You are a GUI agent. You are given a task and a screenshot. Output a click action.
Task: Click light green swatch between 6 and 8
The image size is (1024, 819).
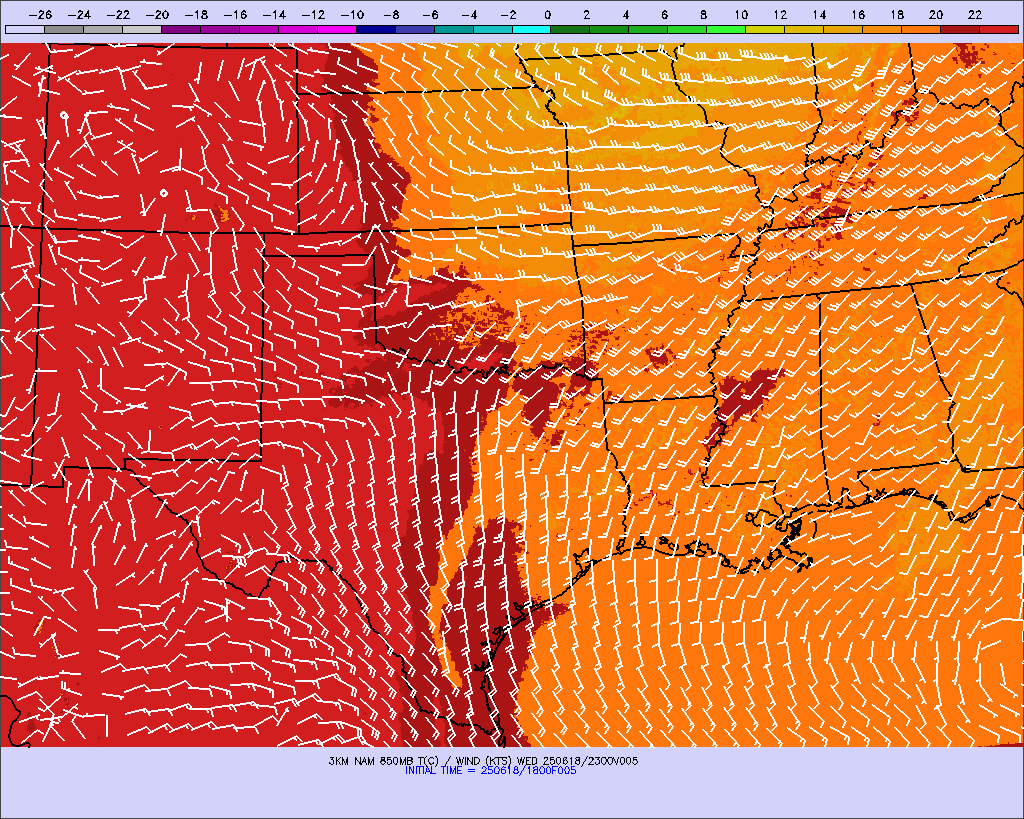tap(688, 29)
